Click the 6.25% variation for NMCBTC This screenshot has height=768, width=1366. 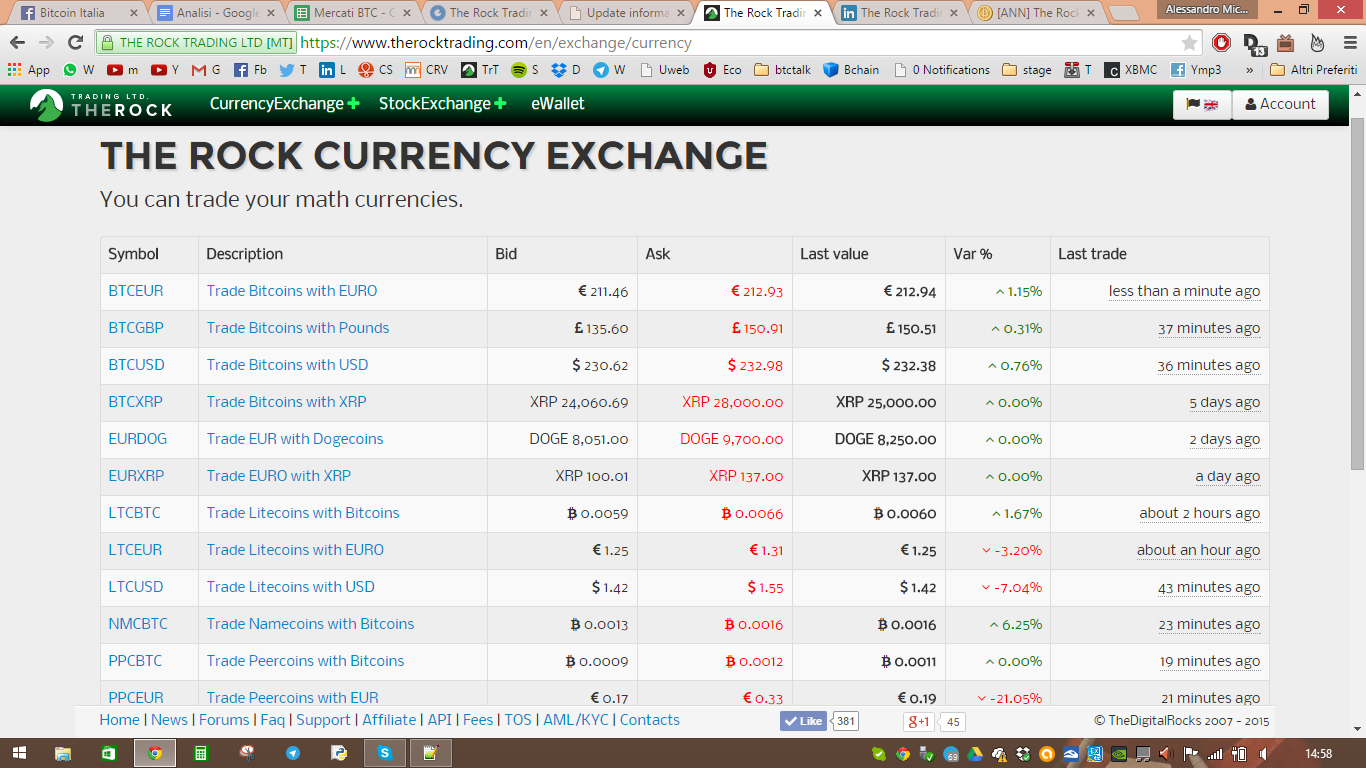[1016, 625]
